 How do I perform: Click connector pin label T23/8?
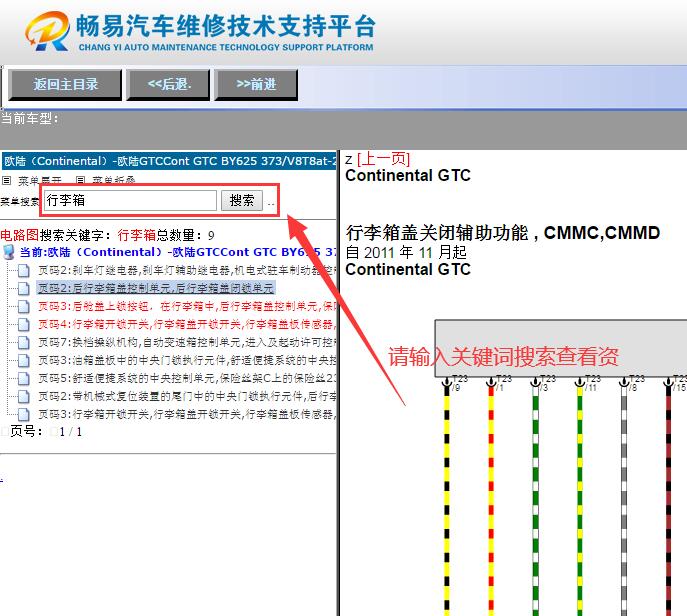pos(637,382)
